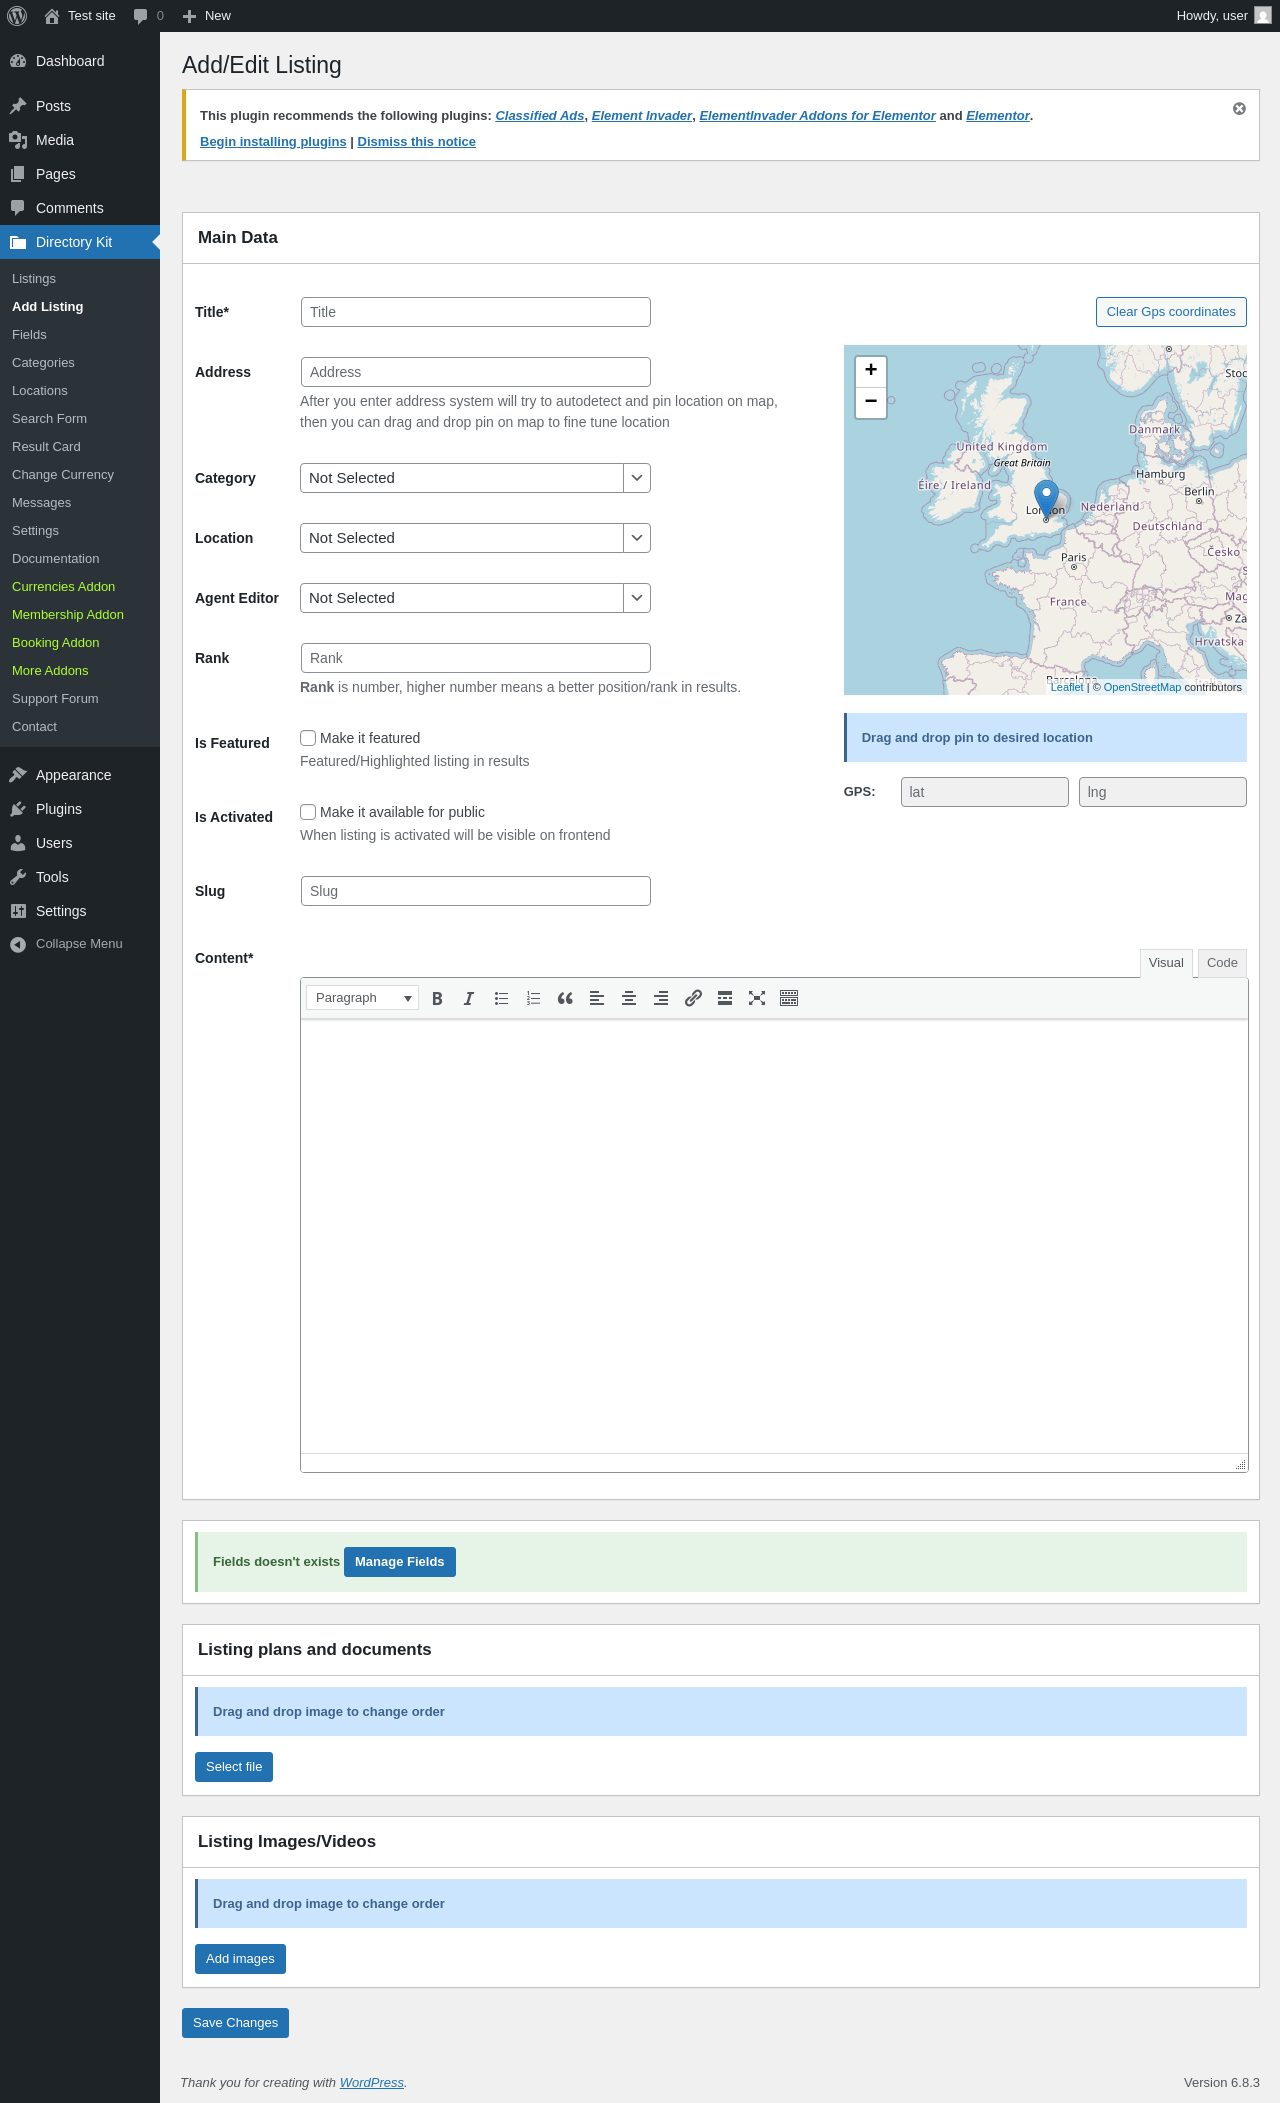
Task: Enable fullscreen mode in editor toolbar
Action: [757, 999]
